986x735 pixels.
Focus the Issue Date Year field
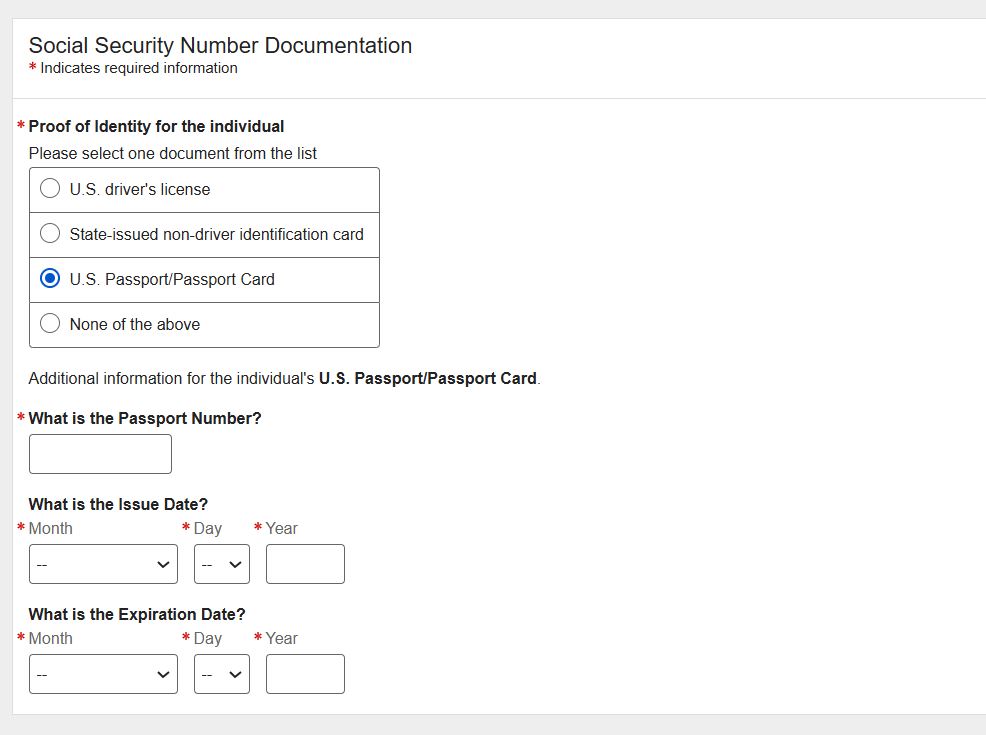pos(305,564)
